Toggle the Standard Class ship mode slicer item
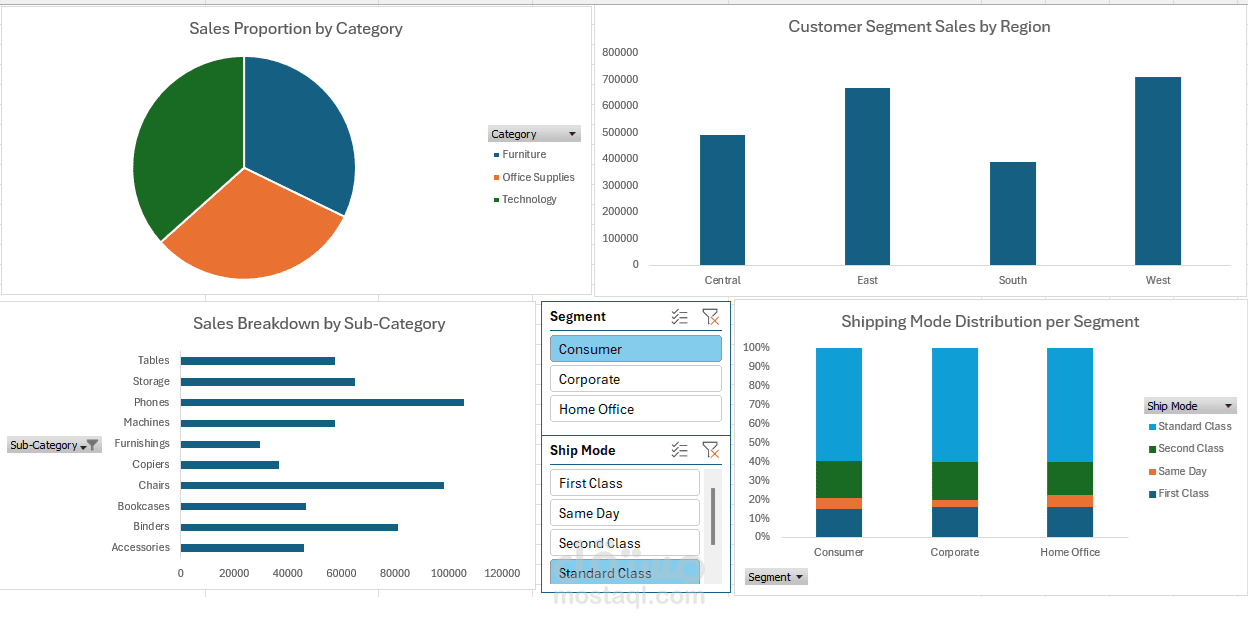Screen dimensions: 1260x621 coord(624,573)
